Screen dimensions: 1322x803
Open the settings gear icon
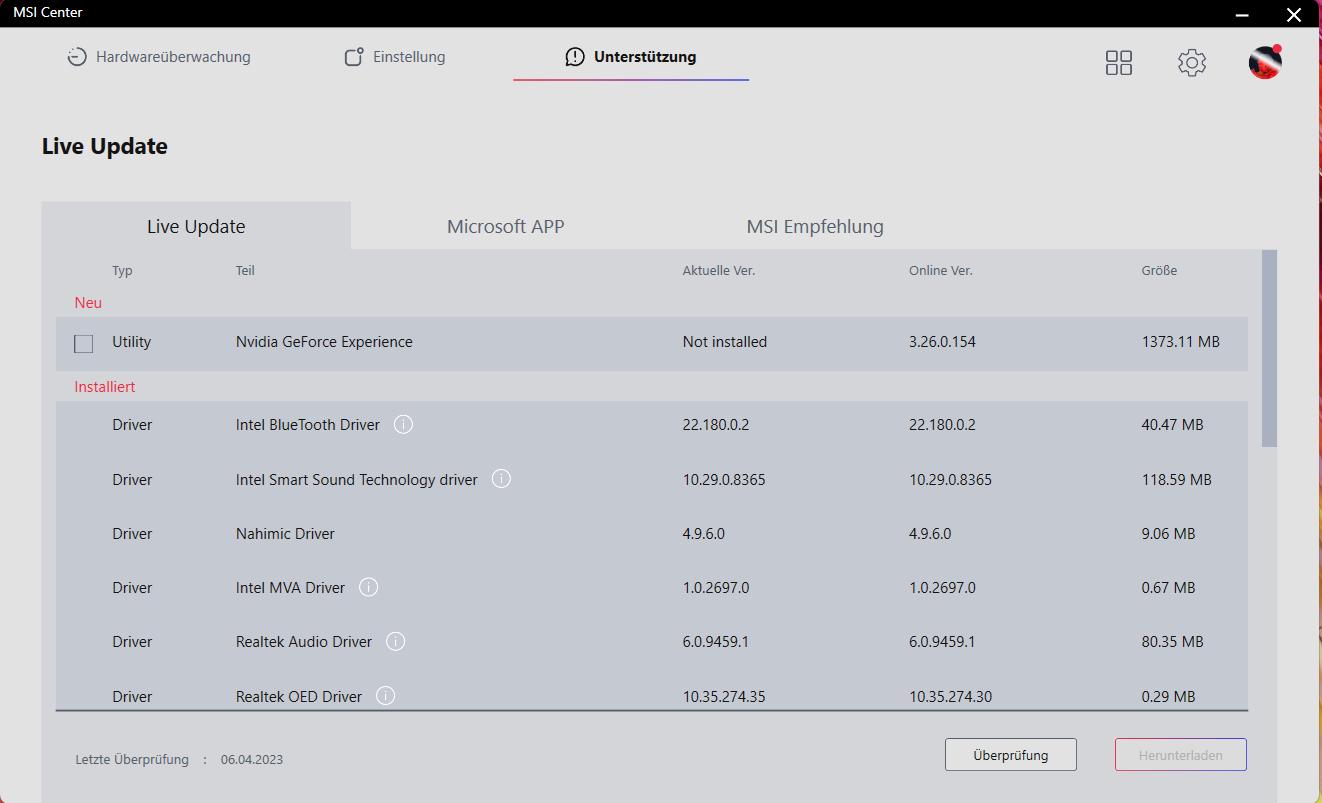(x=1192, y=63)
